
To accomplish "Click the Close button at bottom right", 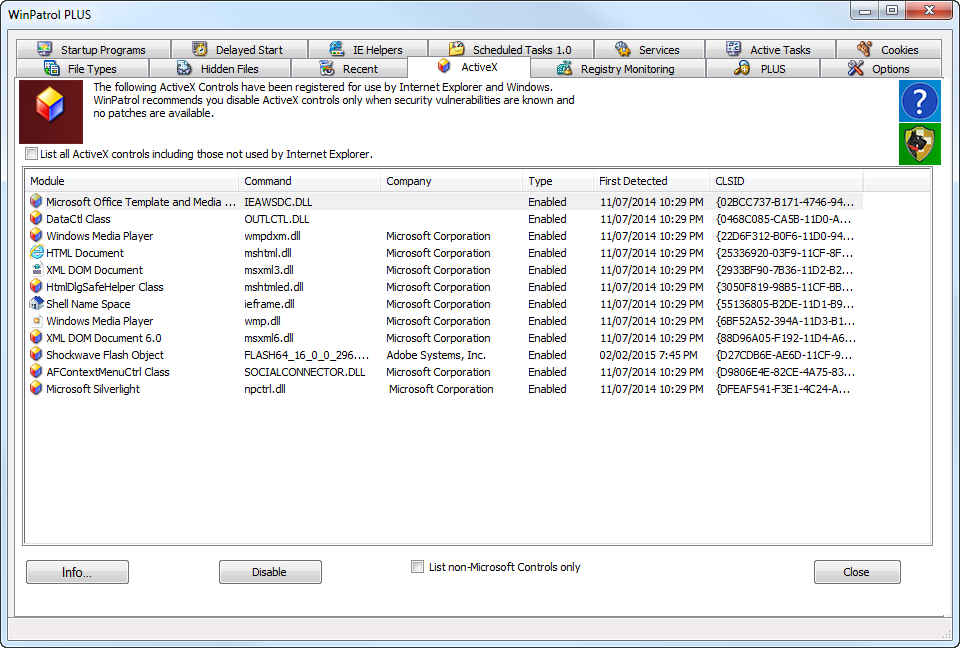I will pyautogui.click(x=856, y=572).
